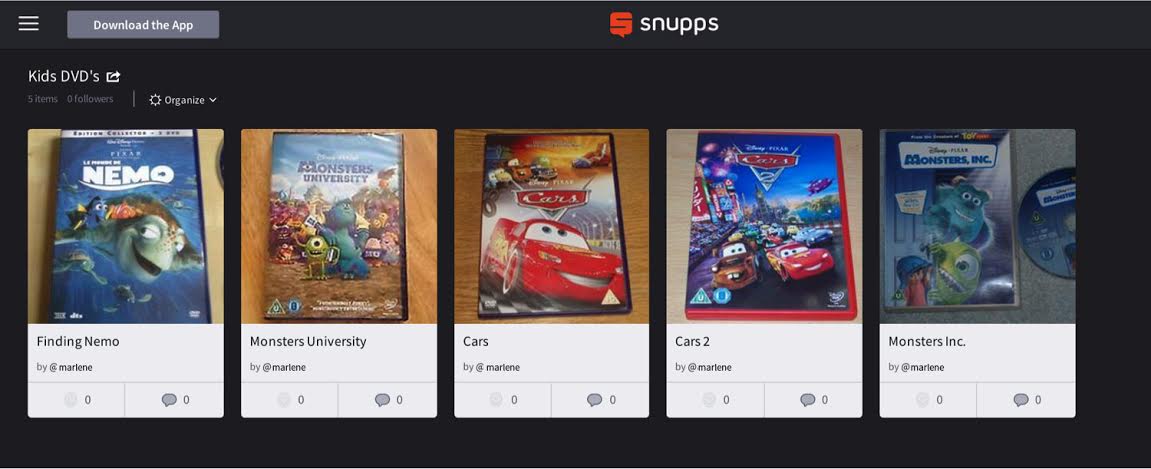Open the Monsters Inc. DVD photo
Viewport: 1151px width, 469px height.
(978, 226)
